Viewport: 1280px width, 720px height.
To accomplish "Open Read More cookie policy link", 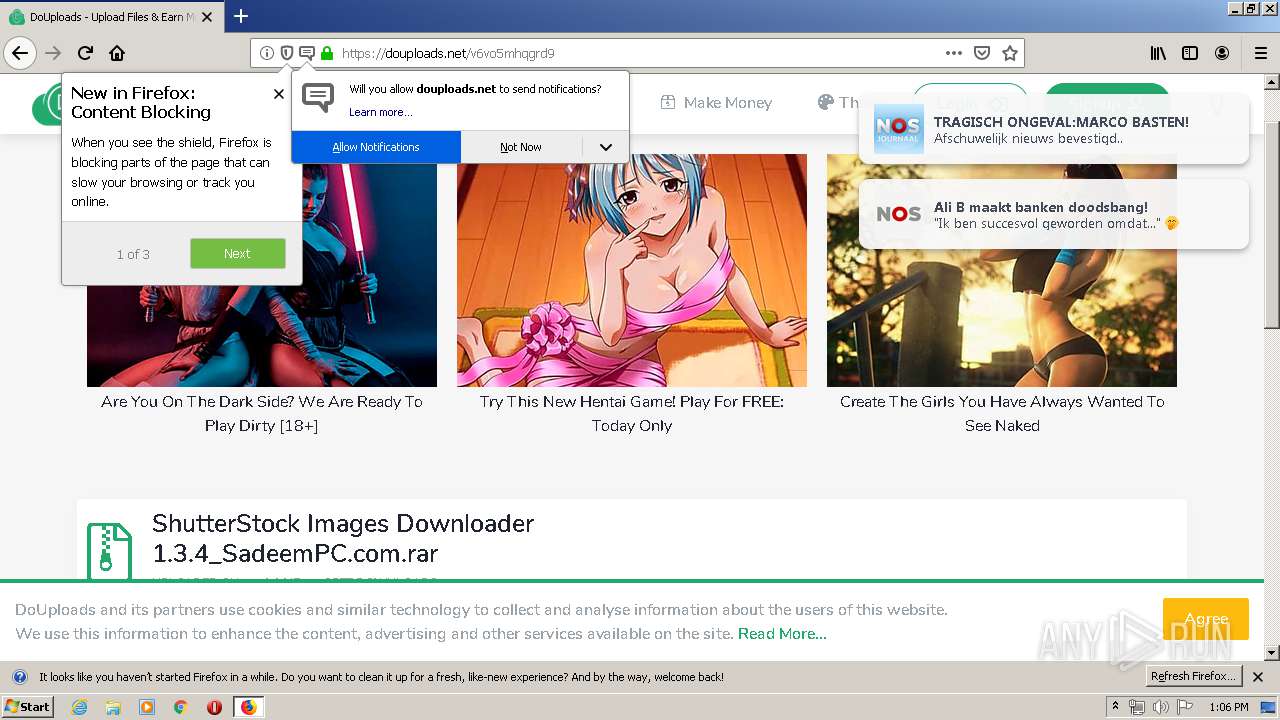I will pos(782,634).
